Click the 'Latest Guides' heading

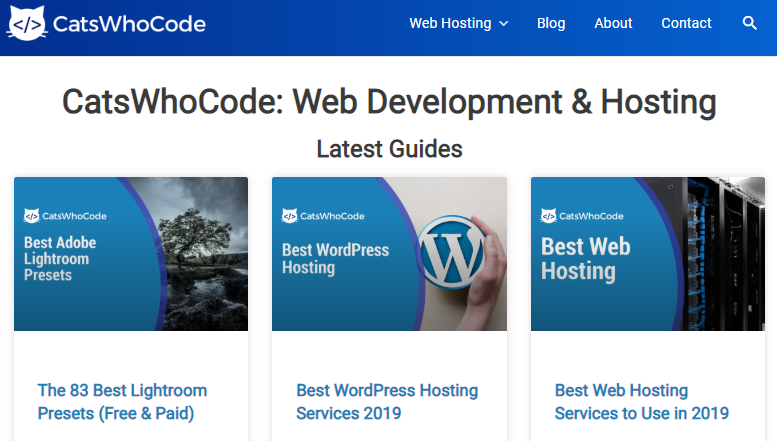pos(389,149)
